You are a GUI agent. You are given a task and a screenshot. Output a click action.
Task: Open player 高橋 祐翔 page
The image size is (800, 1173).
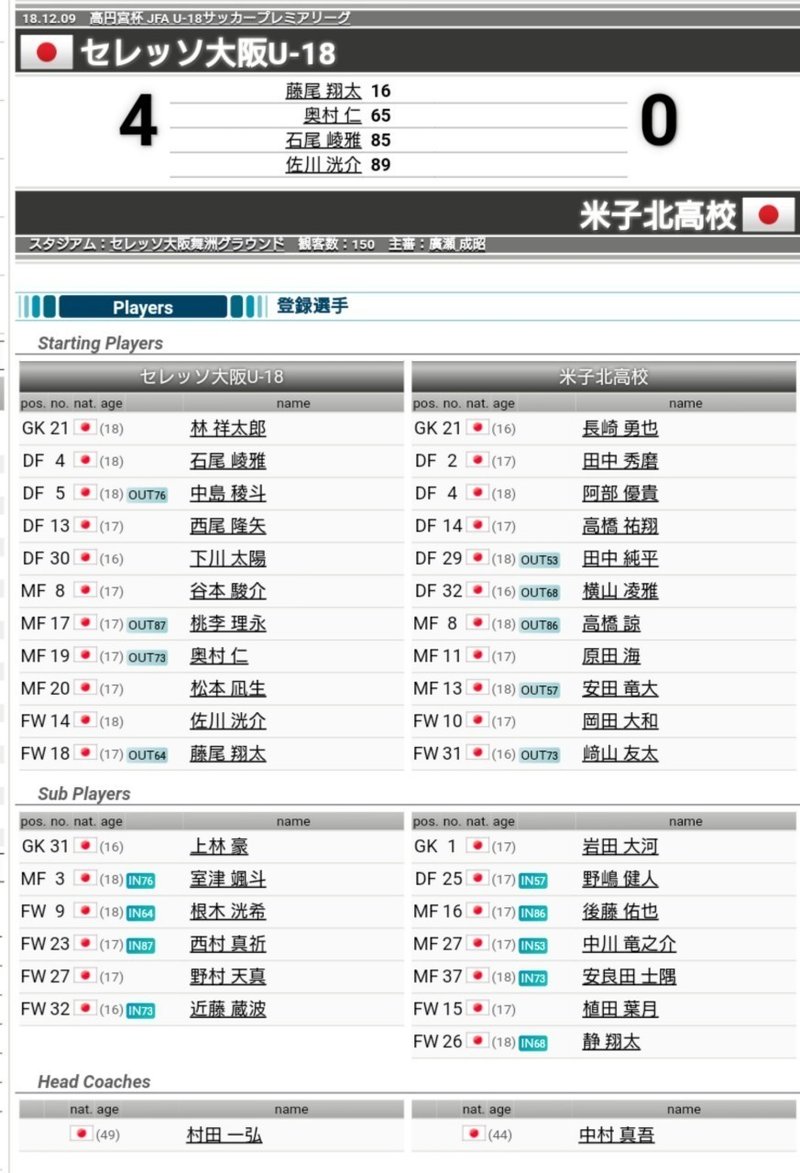coord(620,526)
